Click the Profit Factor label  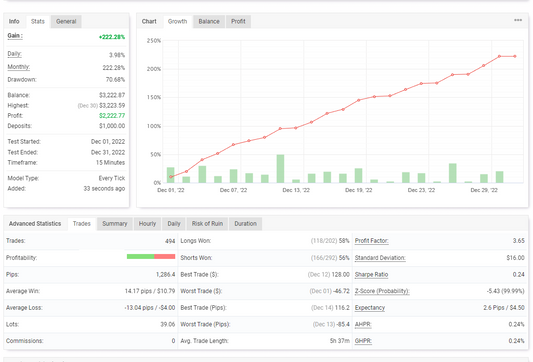(372, 241)
